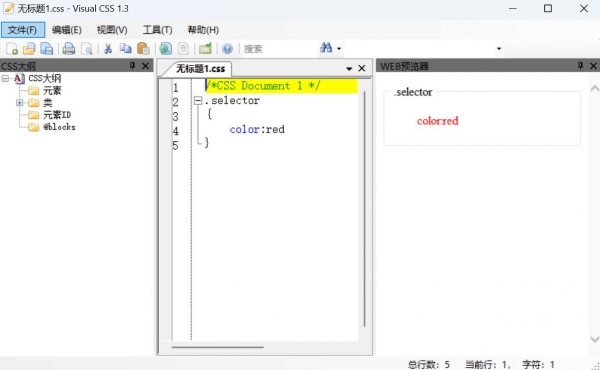
Task: Close the CSS大纲 panel
Action: click(145, 66)
